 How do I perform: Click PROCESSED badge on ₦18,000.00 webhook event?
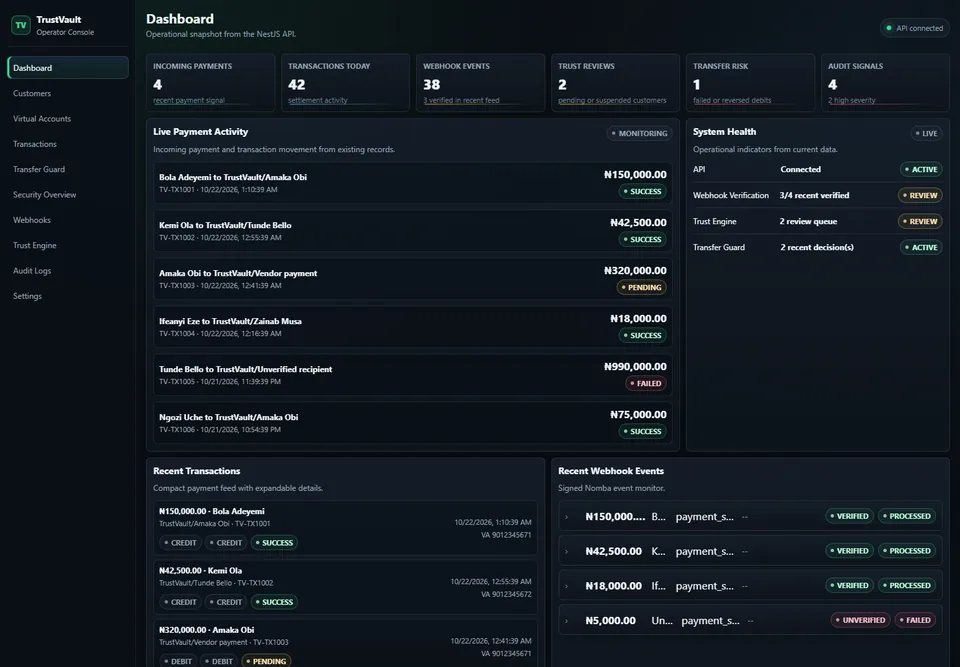pyautogui.click(x=907, y=586)
